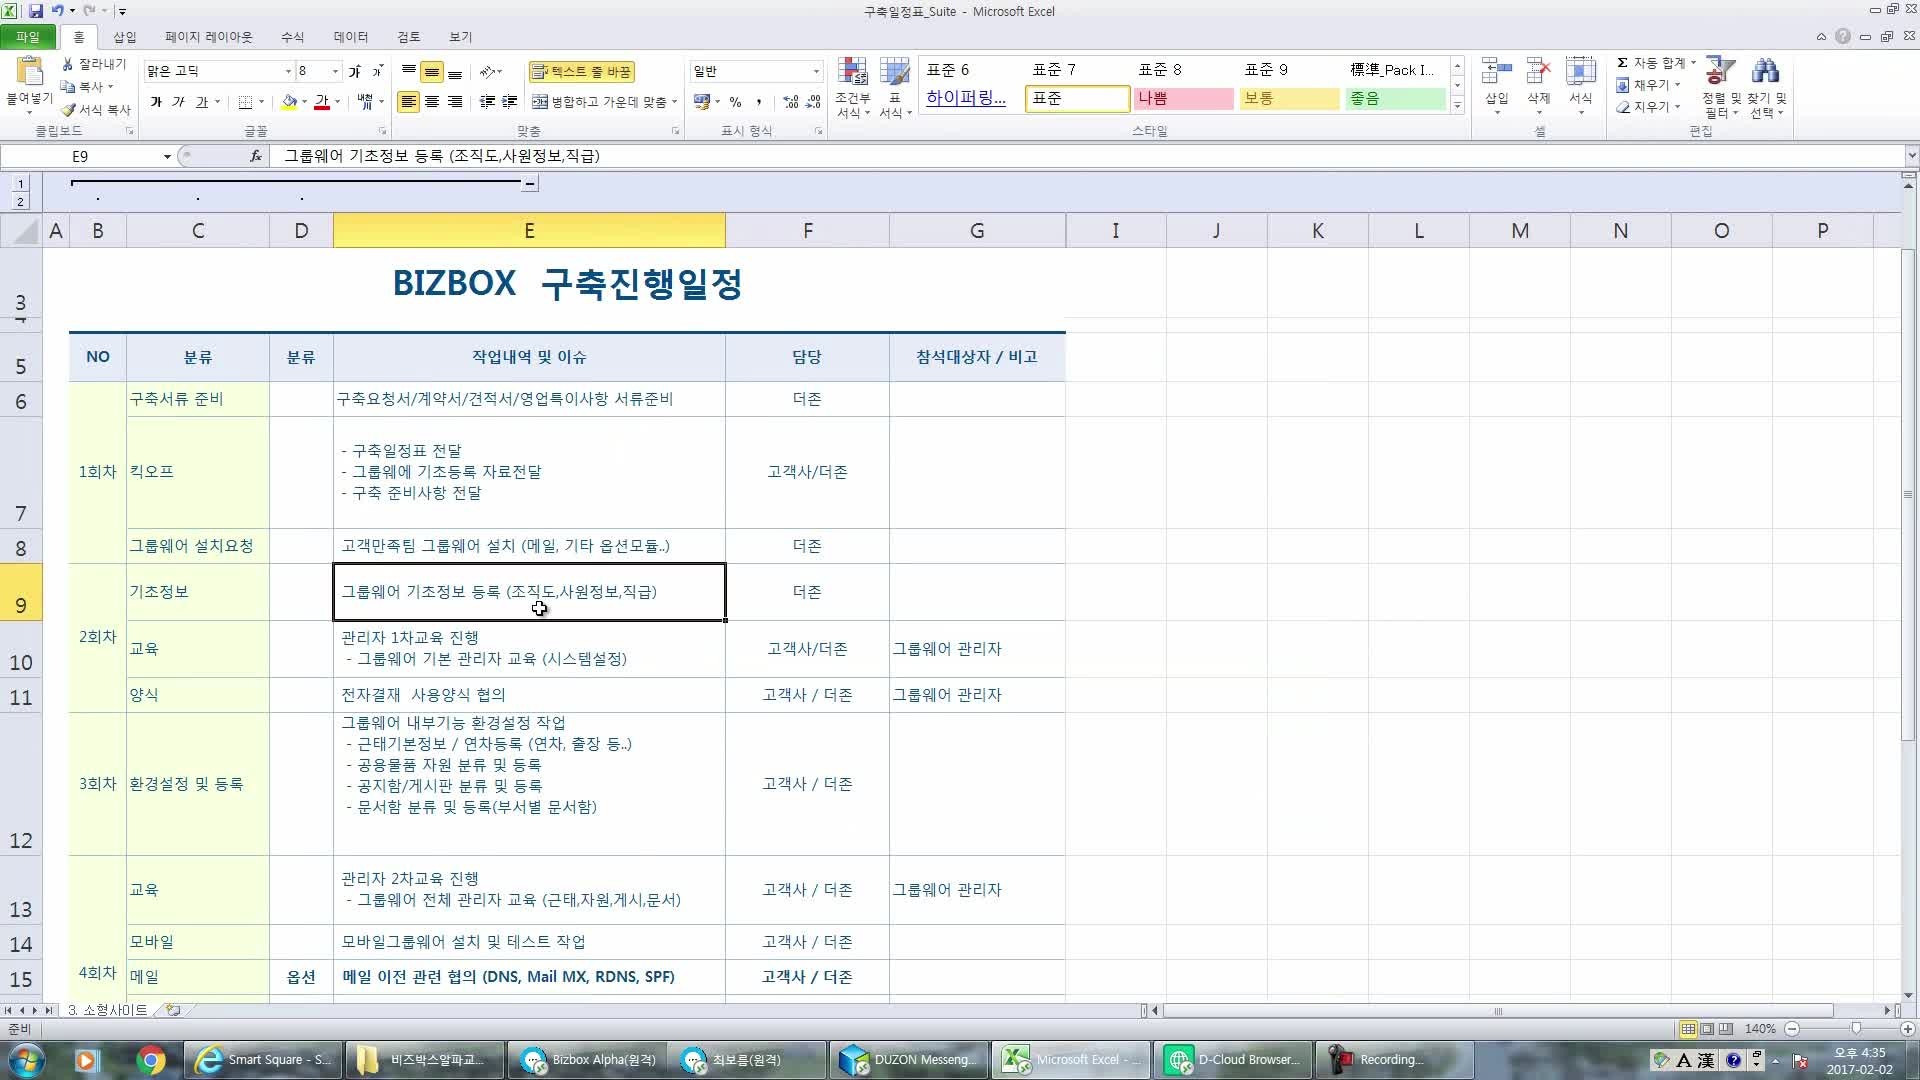1920x1080 pixels.
Task: Expand the cell styles gallery
Action: pos(1458,105)
